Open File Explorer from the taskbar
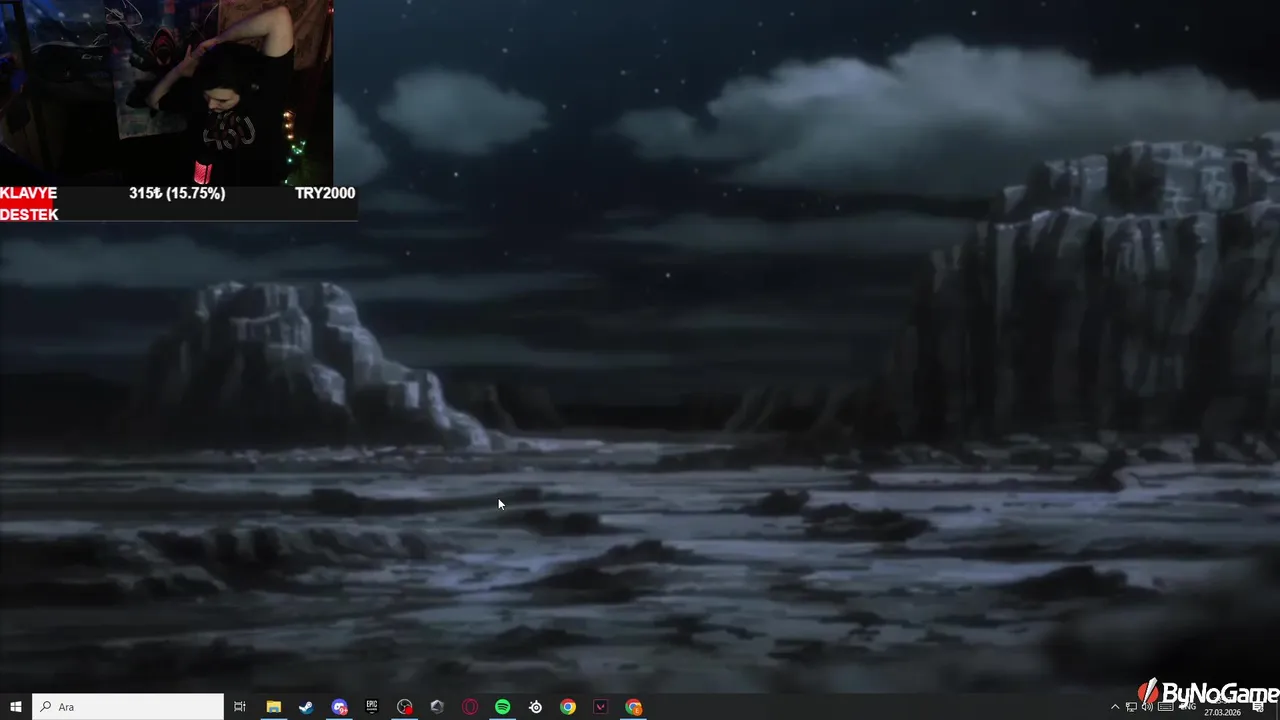This screenshot has height=720, width=1280. (x=273, y=707)
